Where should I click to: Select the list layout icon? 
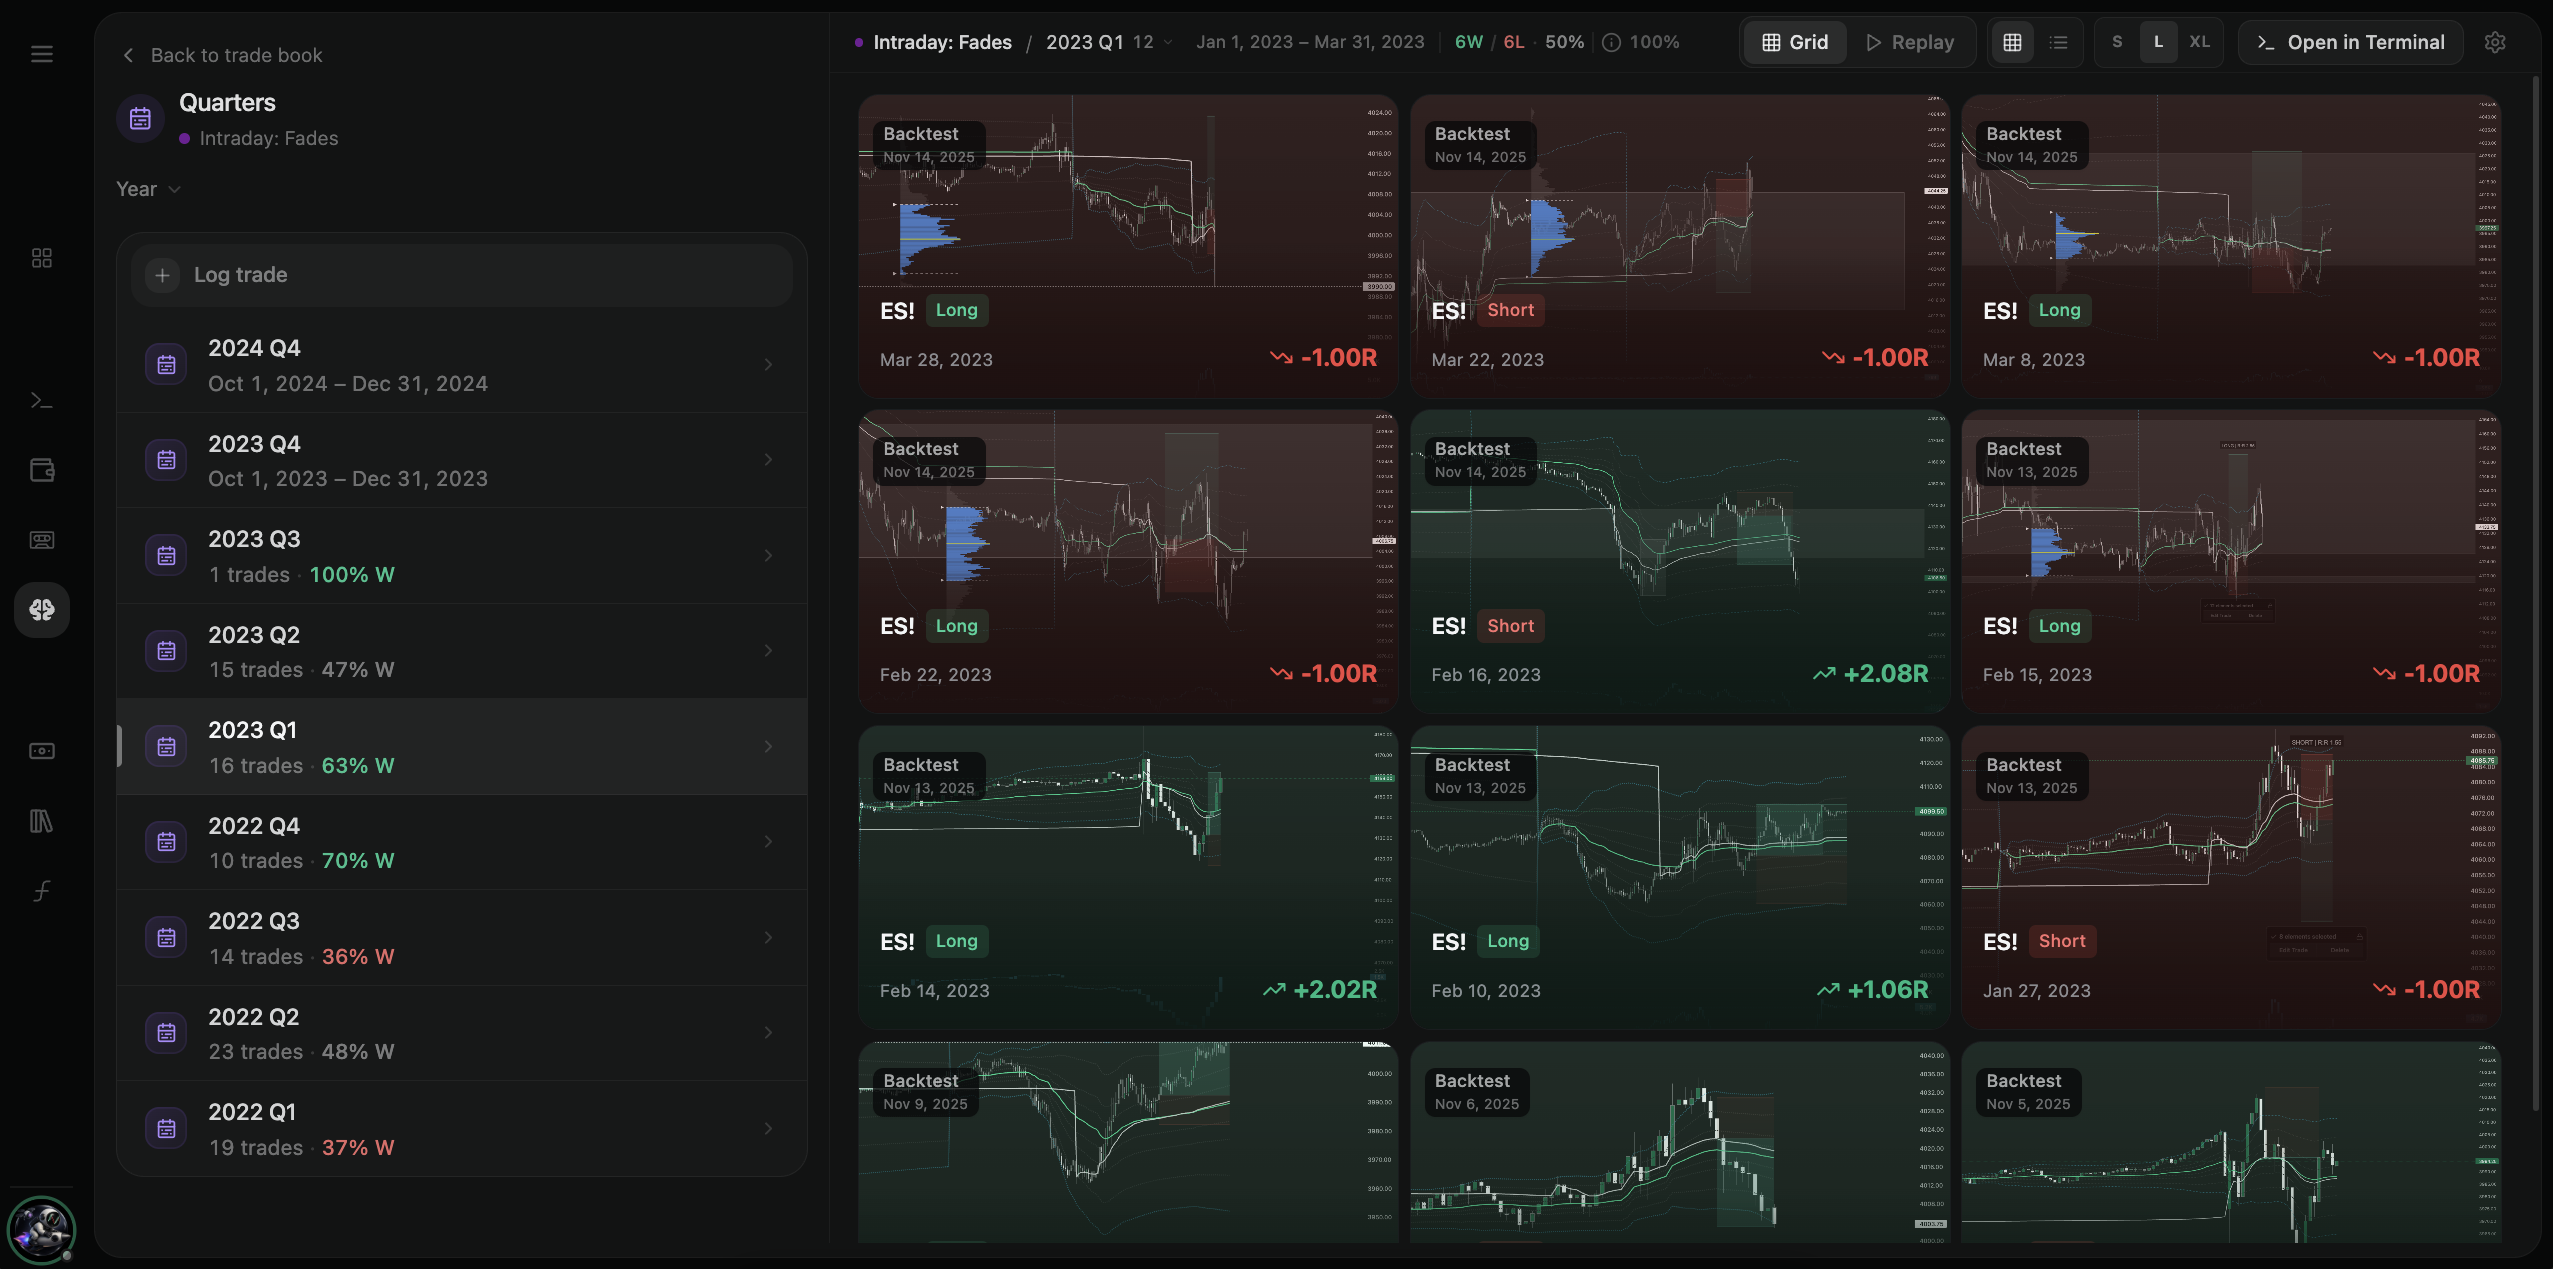click(2058, 42)
